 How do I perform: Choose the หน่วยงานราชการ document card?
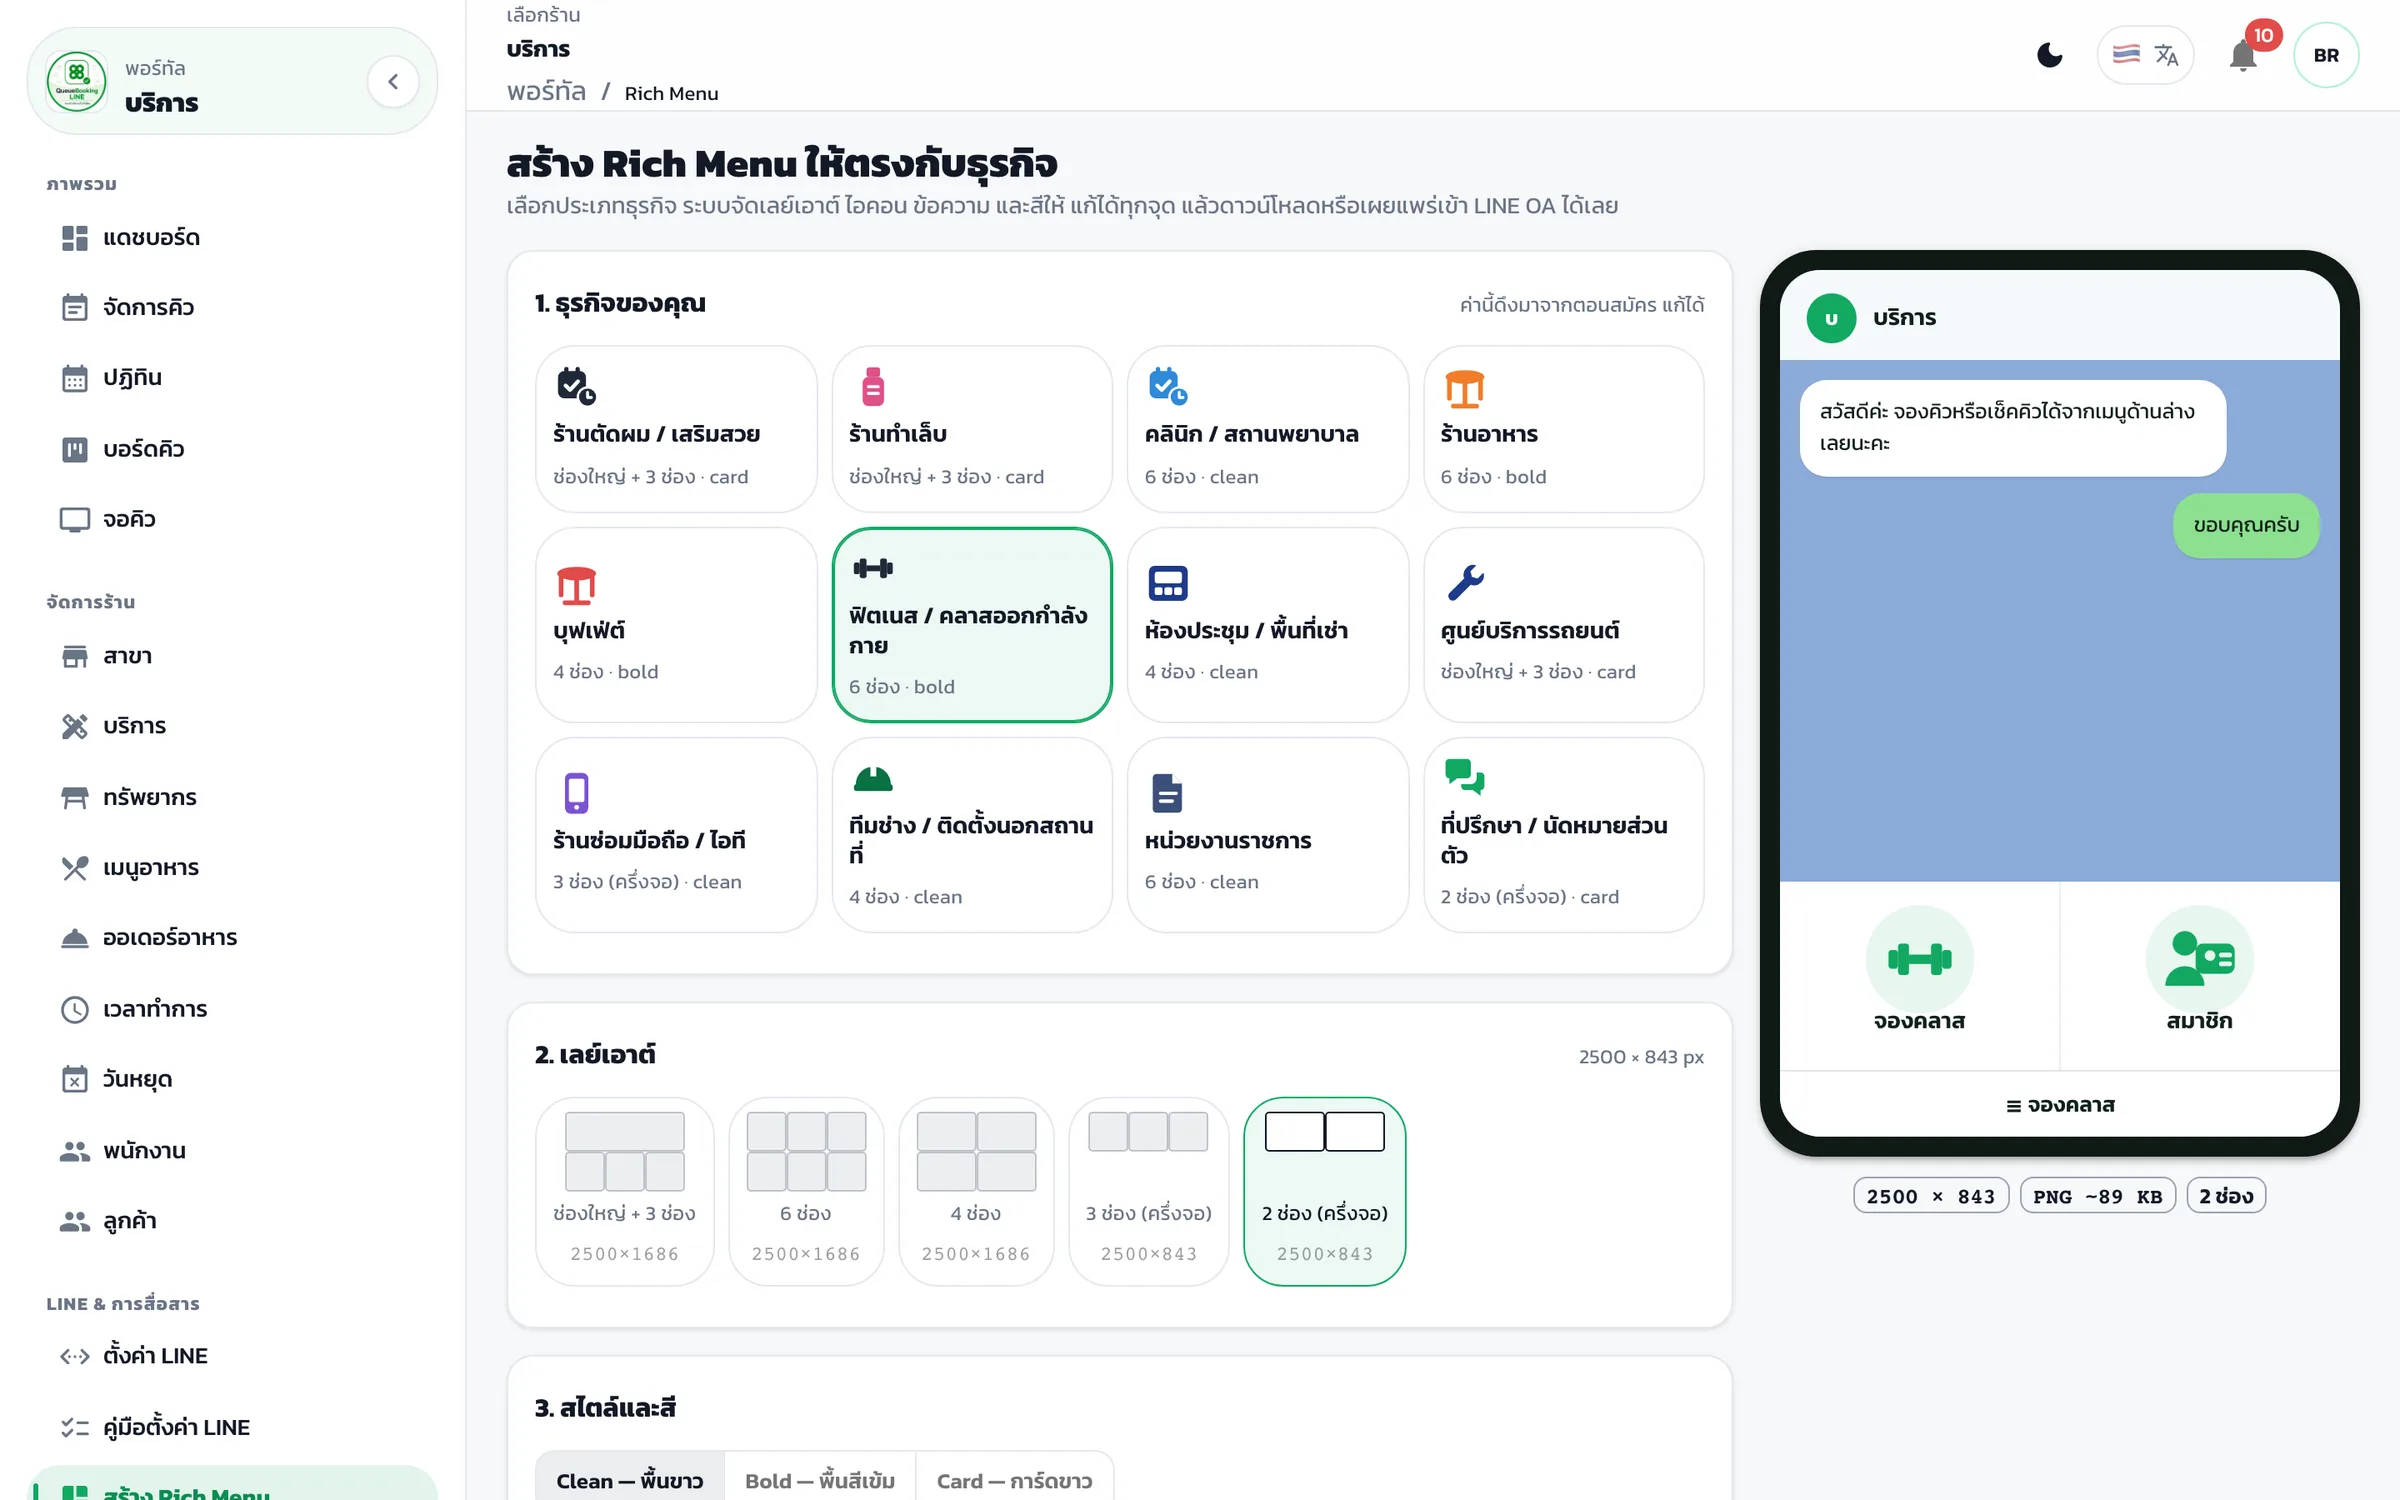click(x=1268, y=835)
